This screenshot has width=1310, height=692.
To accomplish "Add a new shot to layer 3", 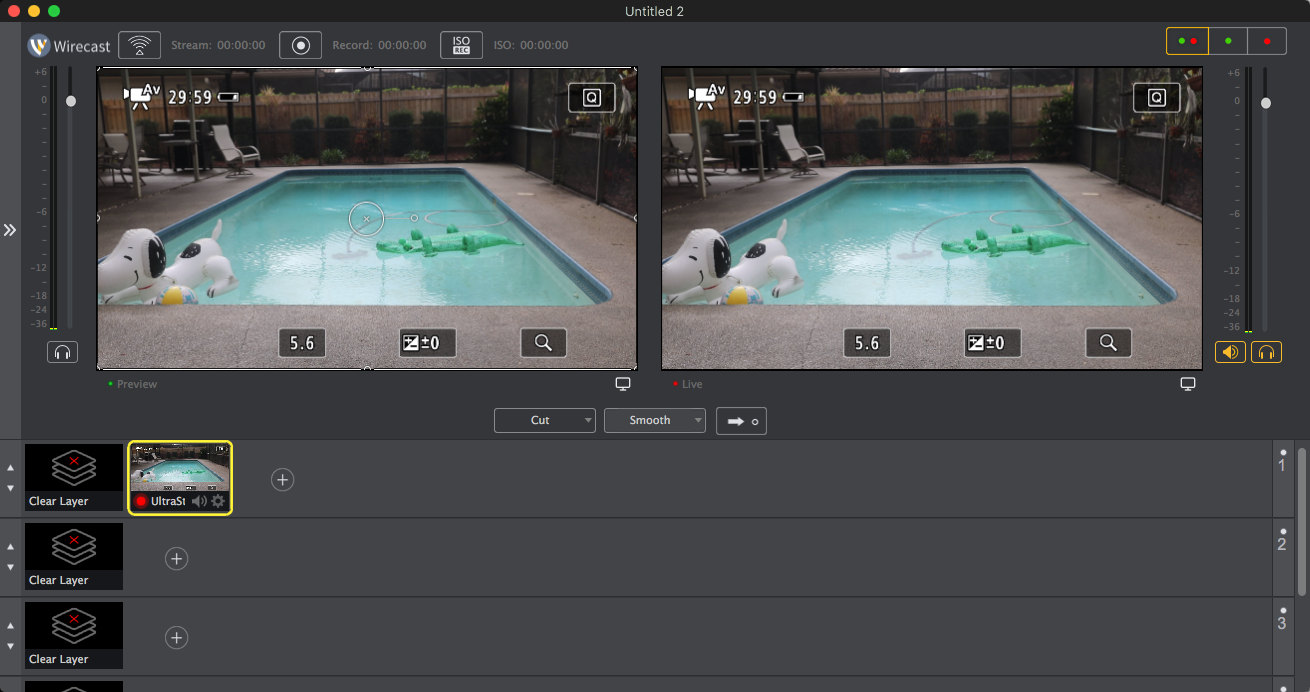I will tap(176, 638).
